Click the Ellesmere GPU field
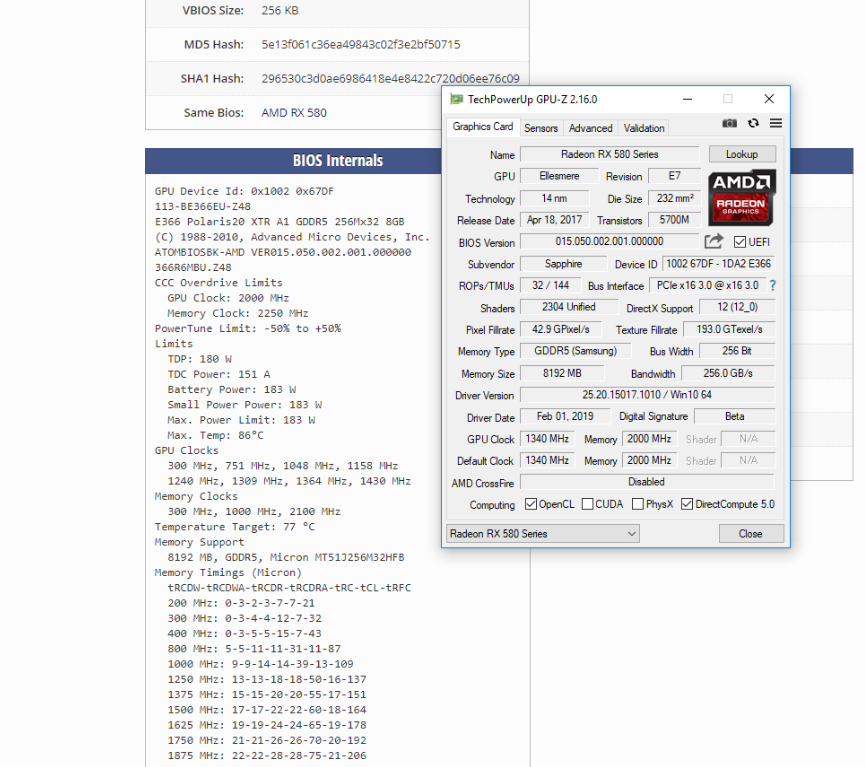 [x=559, y=176]
